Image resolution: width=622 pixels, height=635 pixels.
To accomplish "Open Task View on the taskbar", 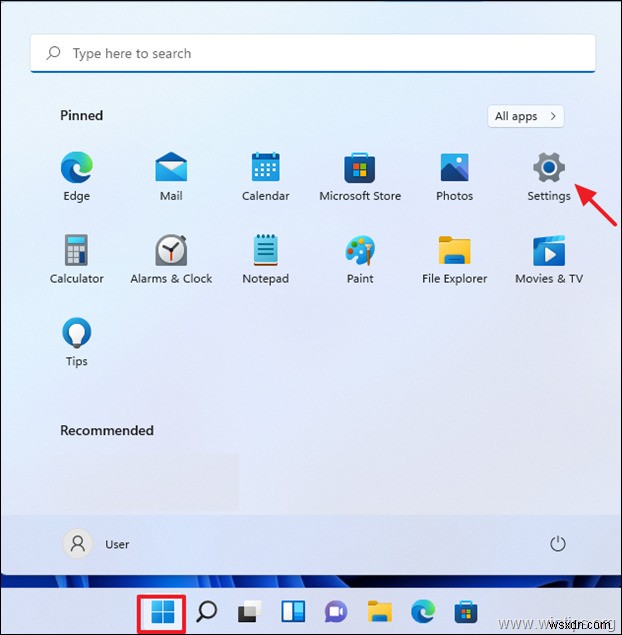I will pos(249,612).
